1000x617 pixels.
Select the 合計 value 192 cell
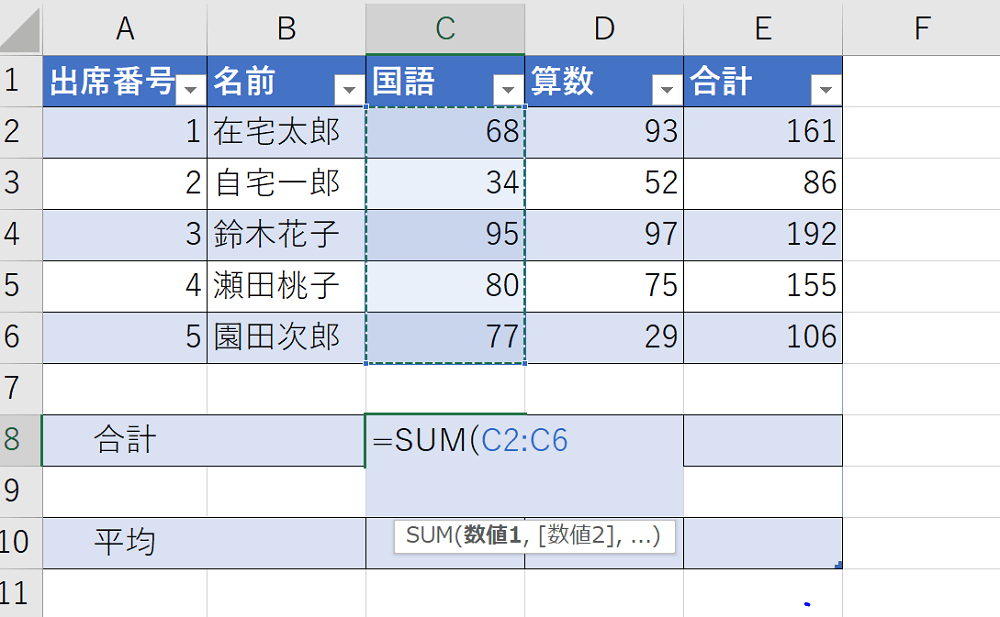tap(763, 235)
